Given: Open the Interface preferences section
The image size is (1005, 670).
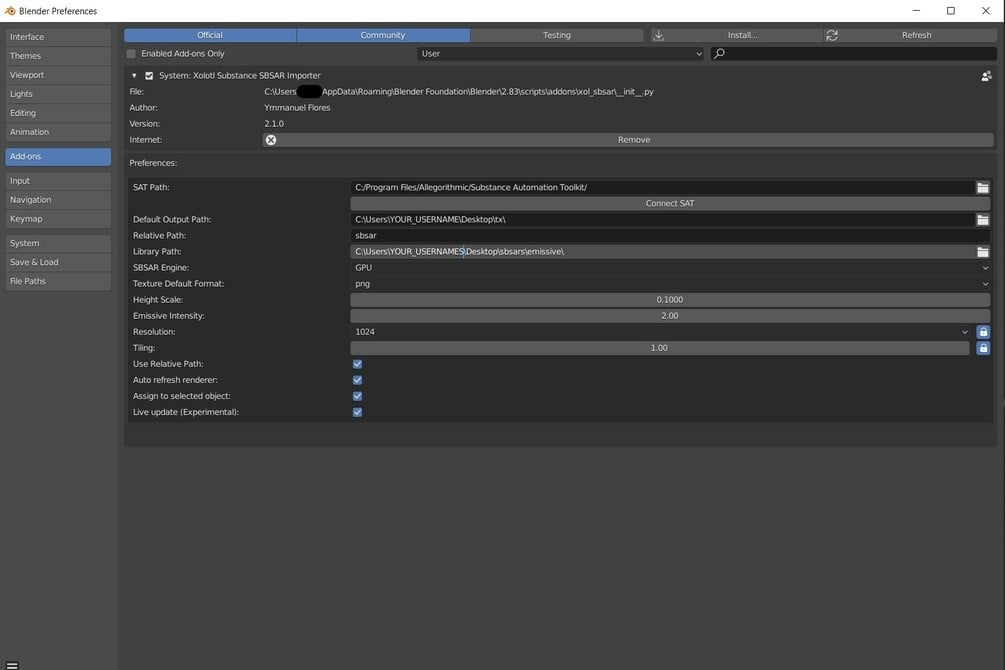Looking at the screenshot, I should click(58, 37).
